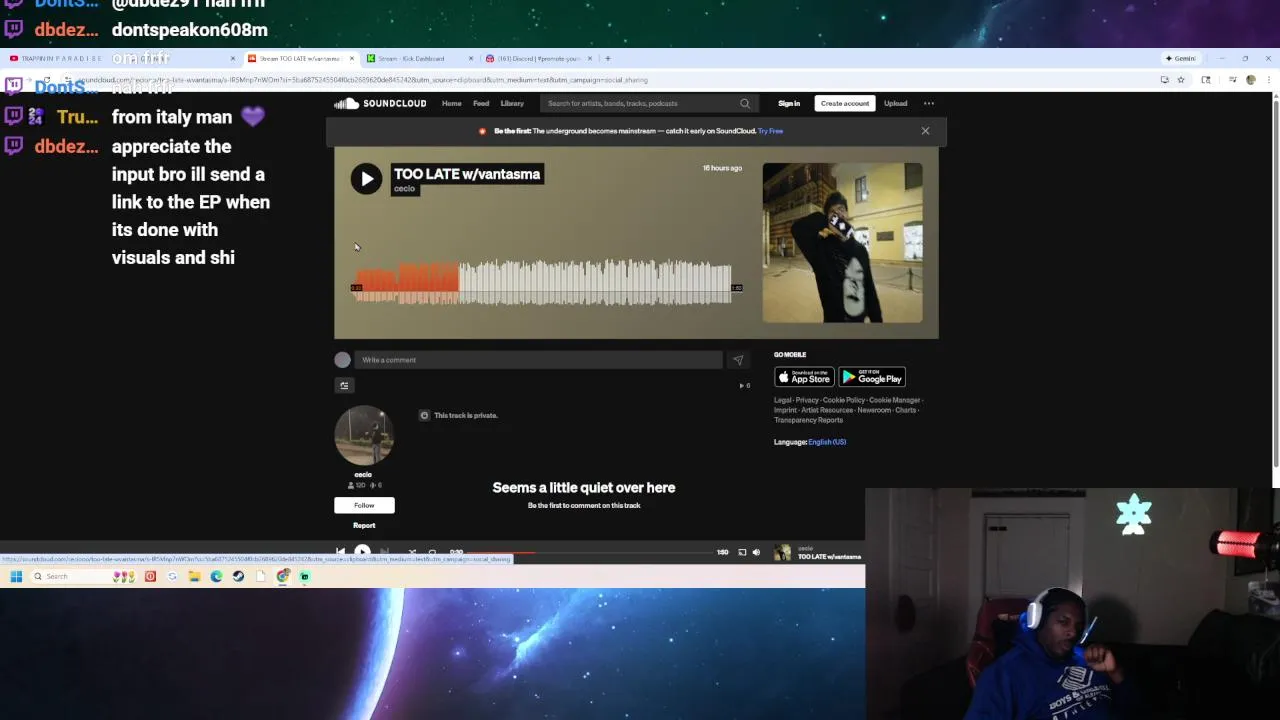This screenshot has width=1280, height=720.
Task: Click the SoundCloud logo in the header
Action: pos(380,103)
